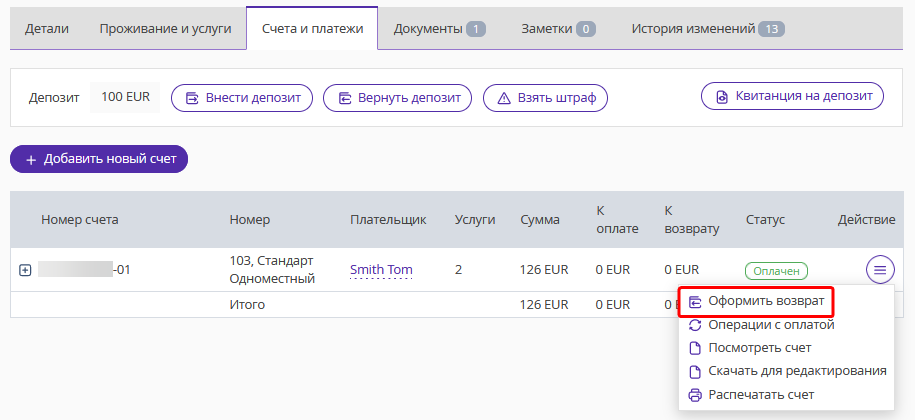Click warning triangle icon in Взять штраф

(x=504, y=98)
